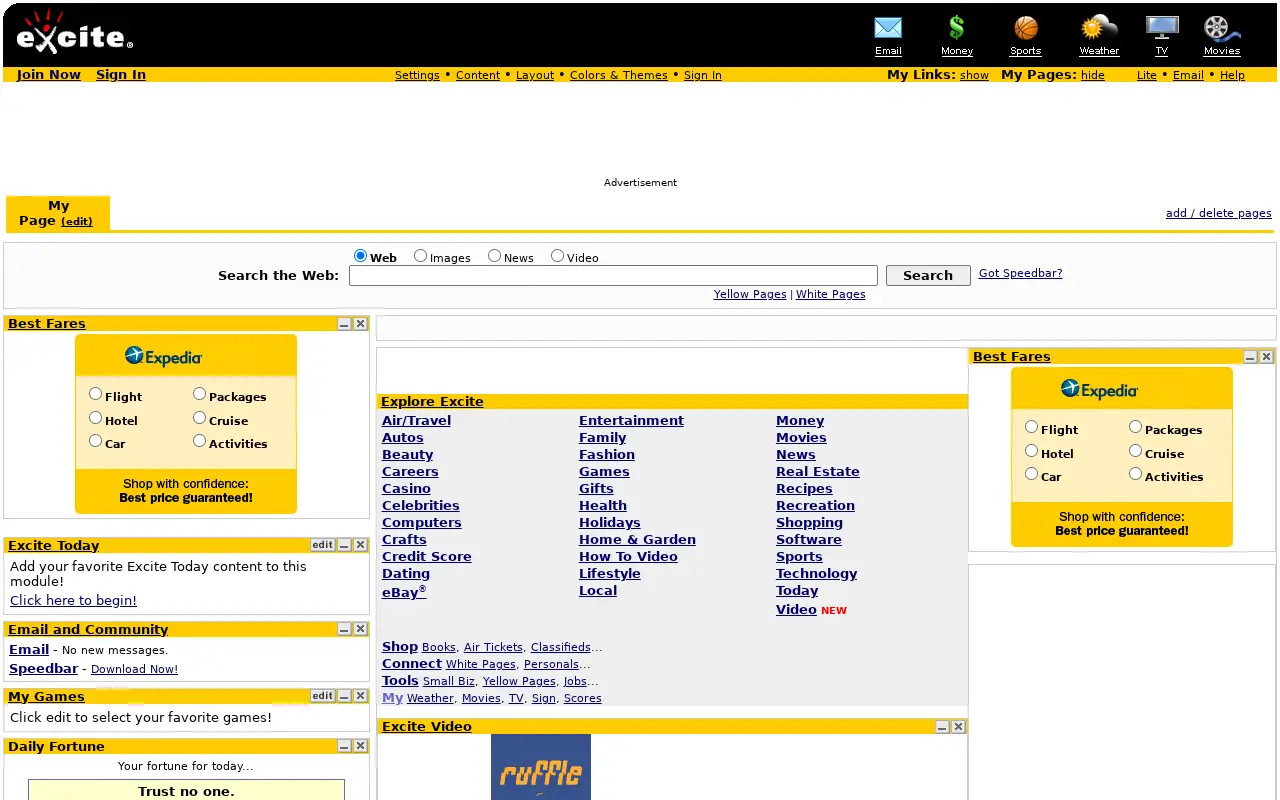Screen dimensions: 1280x800
Task: Click the Join Now link
Action: tap(49, 74)
